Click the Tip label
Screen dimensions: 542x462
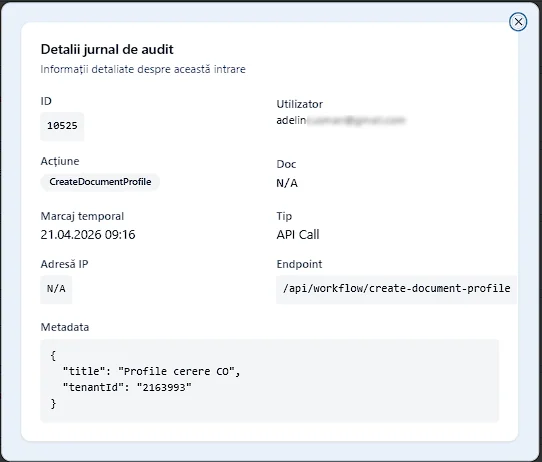(284, 216)
